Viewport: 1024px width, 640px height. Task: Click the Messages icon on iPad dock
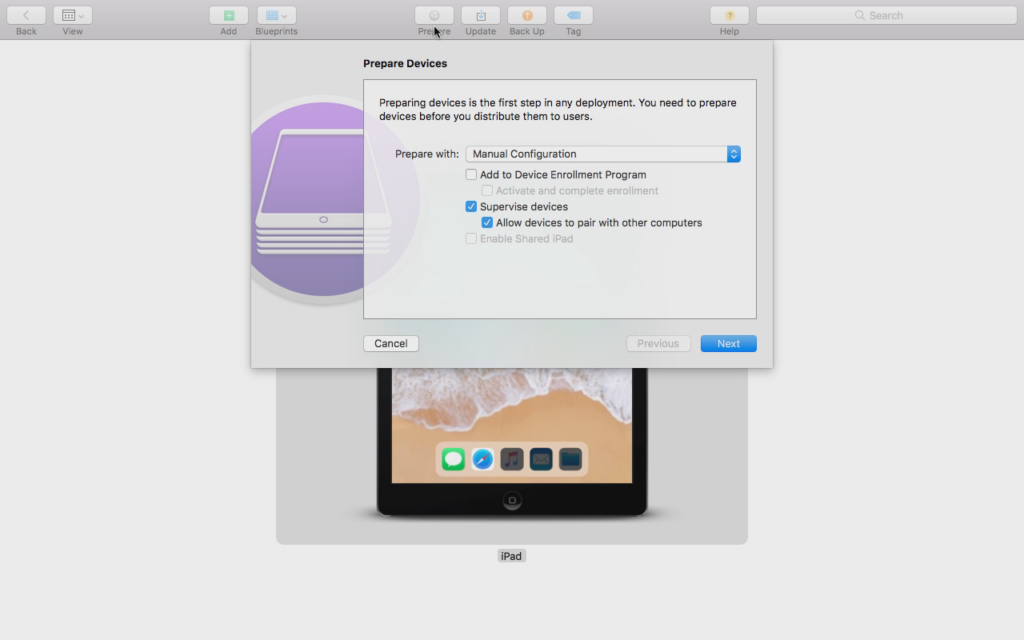454,460
